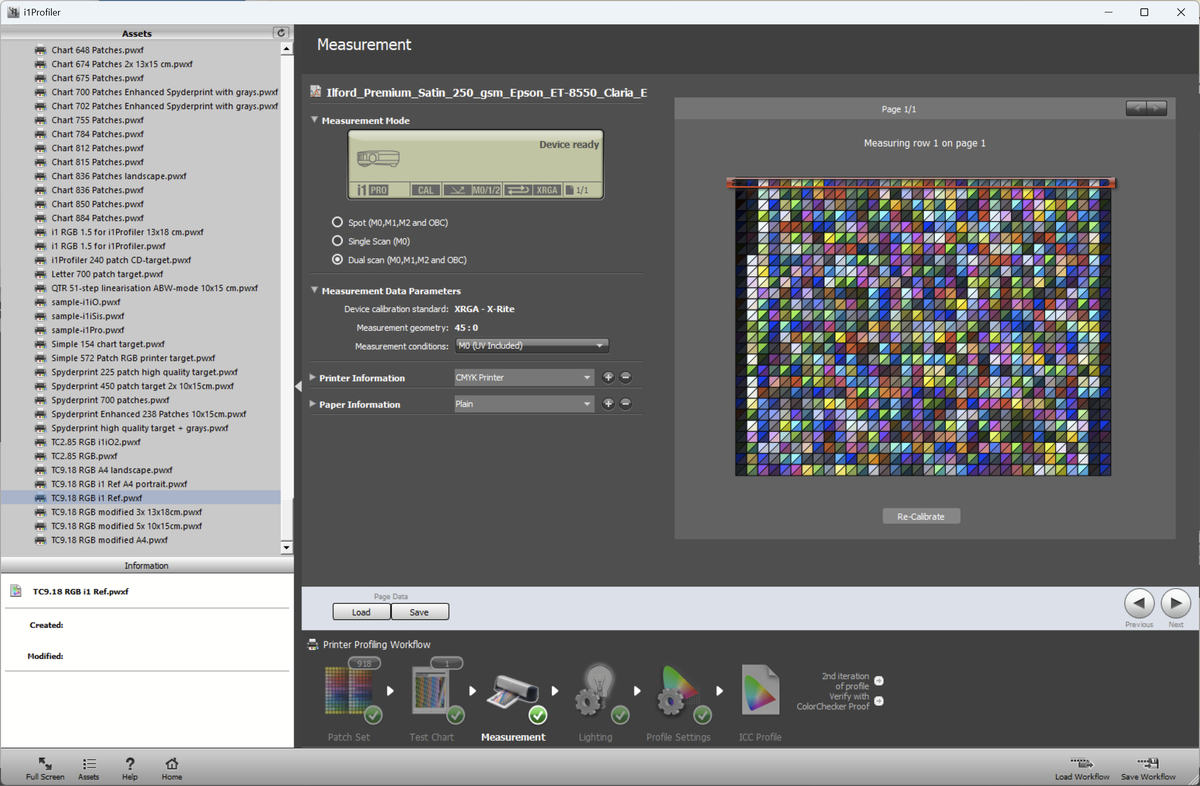Viewport: 1200px width, 786px height.
Task: Click the Re-Calibrate button
Action: pos(921,517)
